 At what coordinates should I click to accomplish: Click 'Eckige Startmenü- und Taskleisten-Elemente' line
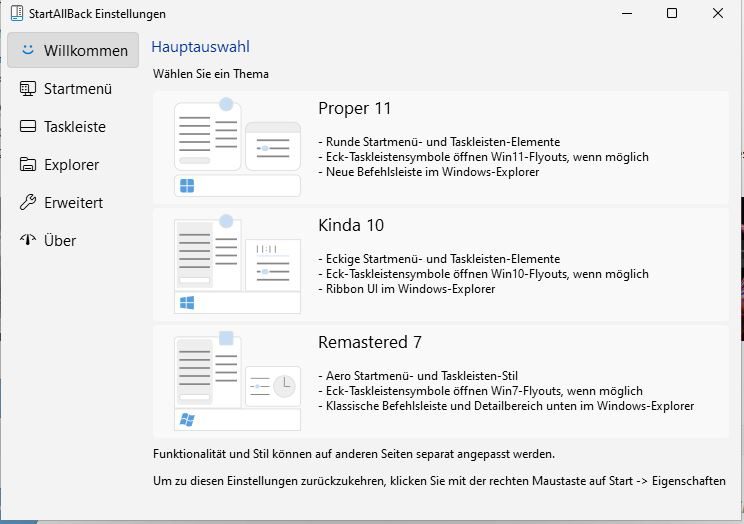[439, 259]
